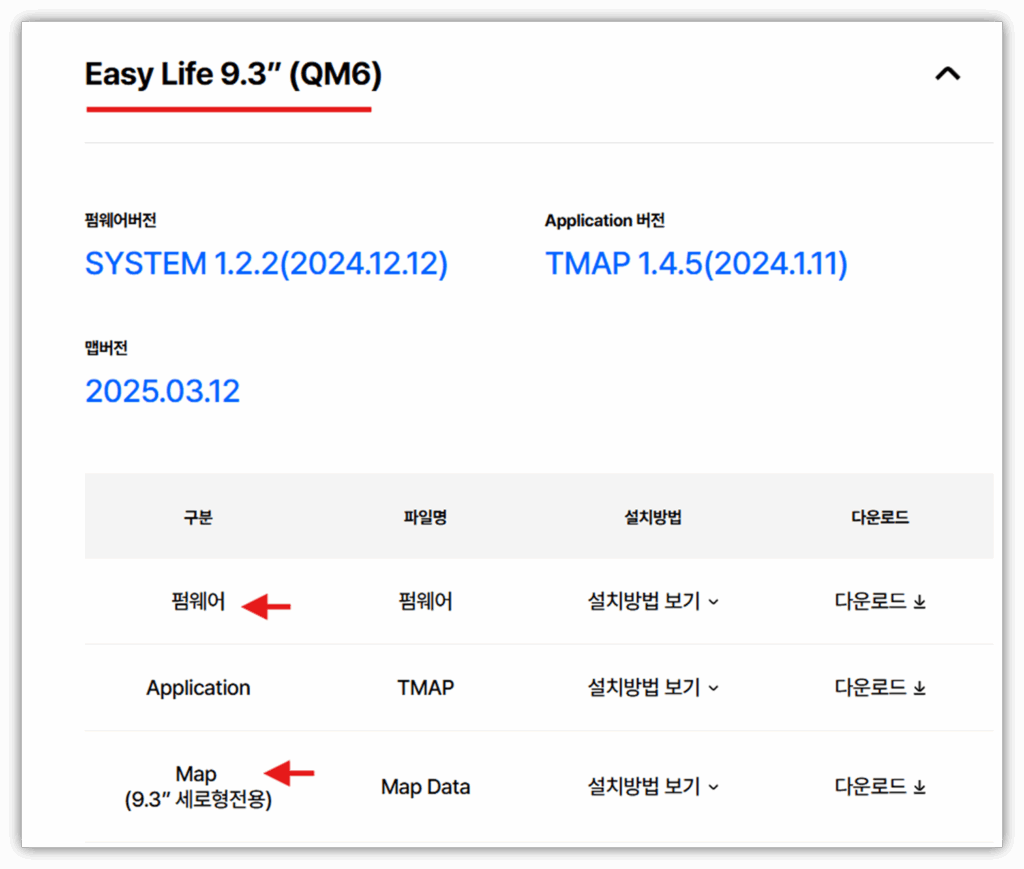Click the download arrow icon in 펌웨어 row
The image size is (1024, 869).
tap(920, 601)
